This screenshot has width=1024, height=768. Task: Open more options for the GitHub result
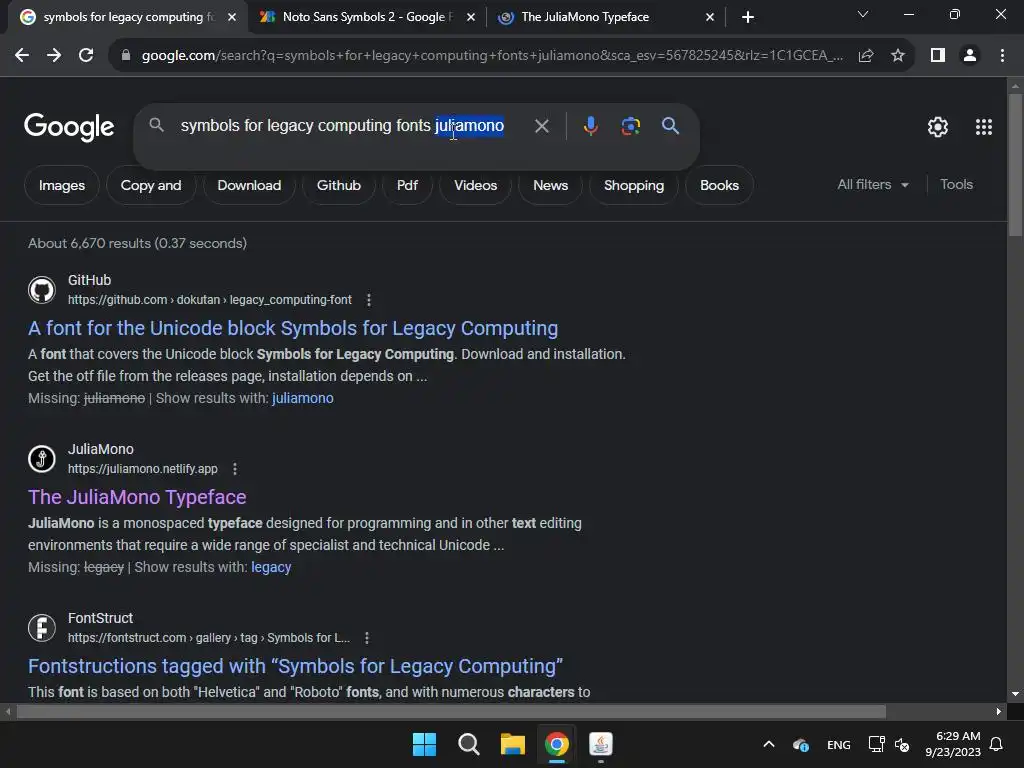pos(369,300)
